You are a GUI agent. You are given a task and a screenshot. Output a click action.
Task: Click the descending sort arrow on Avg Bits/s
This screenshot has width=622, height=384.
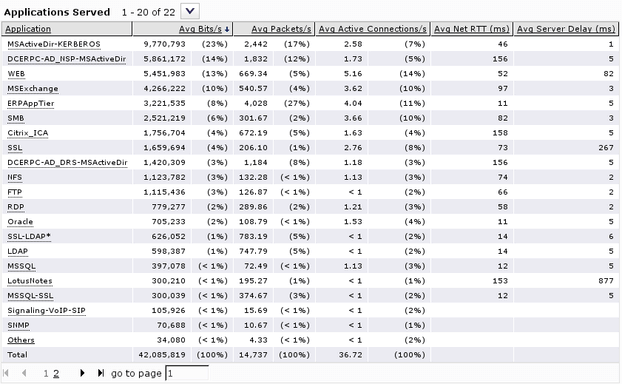pyautogui.click(x=227, y=29)
